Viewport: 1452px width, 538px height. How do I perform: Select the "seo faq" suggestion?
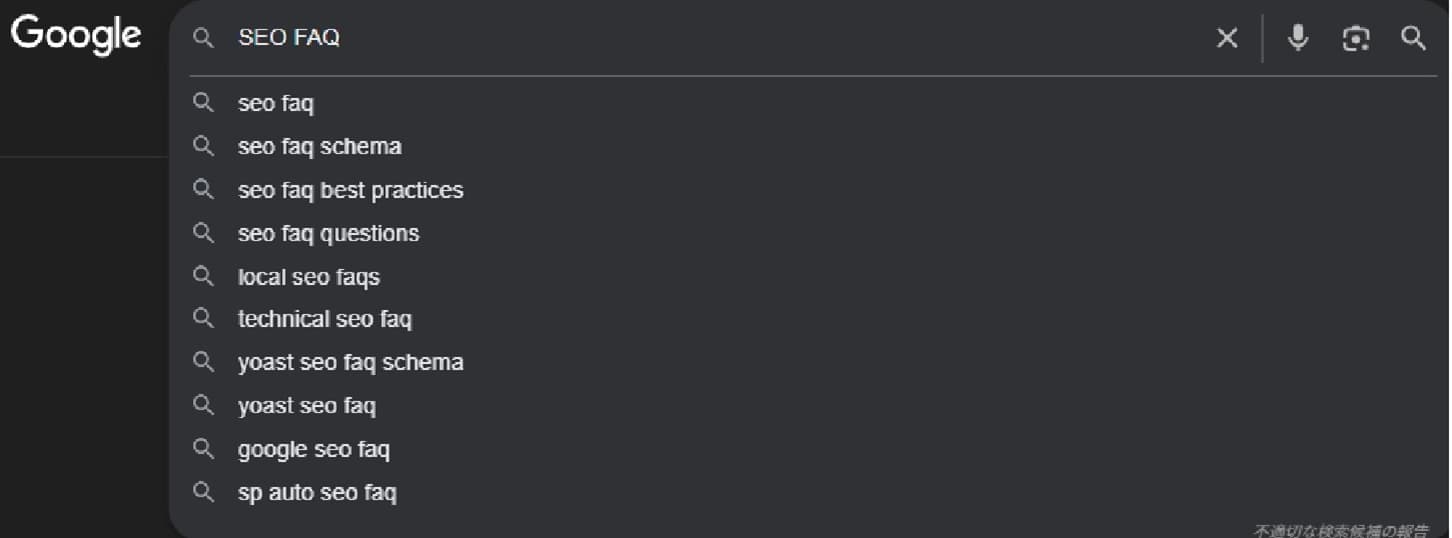276,103
